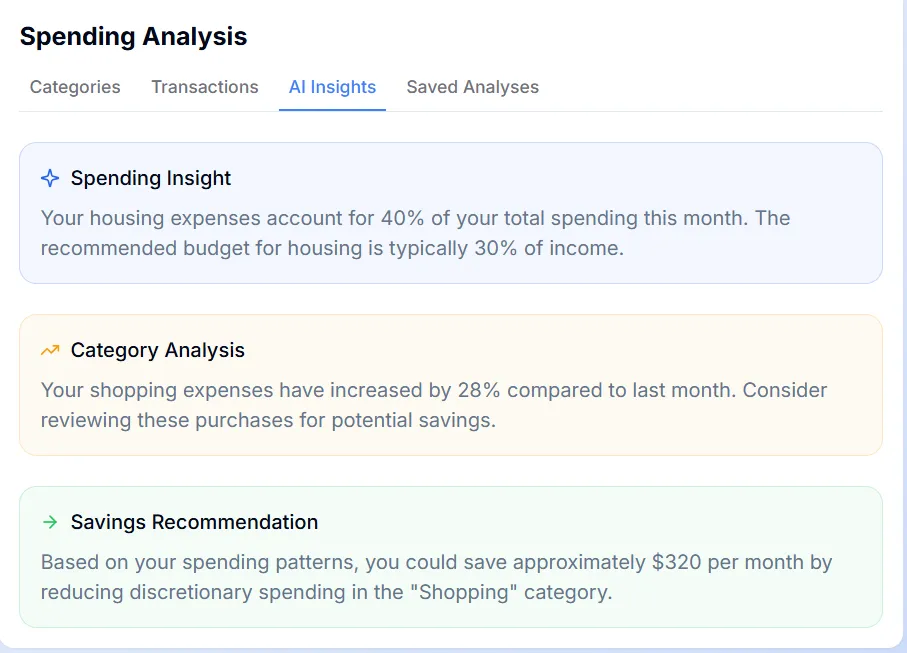Viewport: 907px width, 653px height.
Task: Click the green arrow Savings Recommendation icon
Action: pyautogui.click(x=49, y=521)
